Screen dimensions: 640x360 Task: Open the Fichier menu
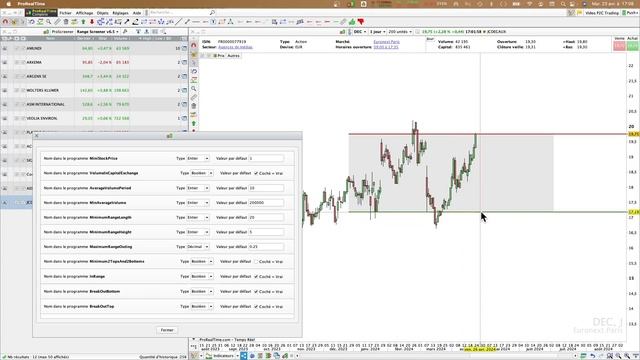pos(65,13)
